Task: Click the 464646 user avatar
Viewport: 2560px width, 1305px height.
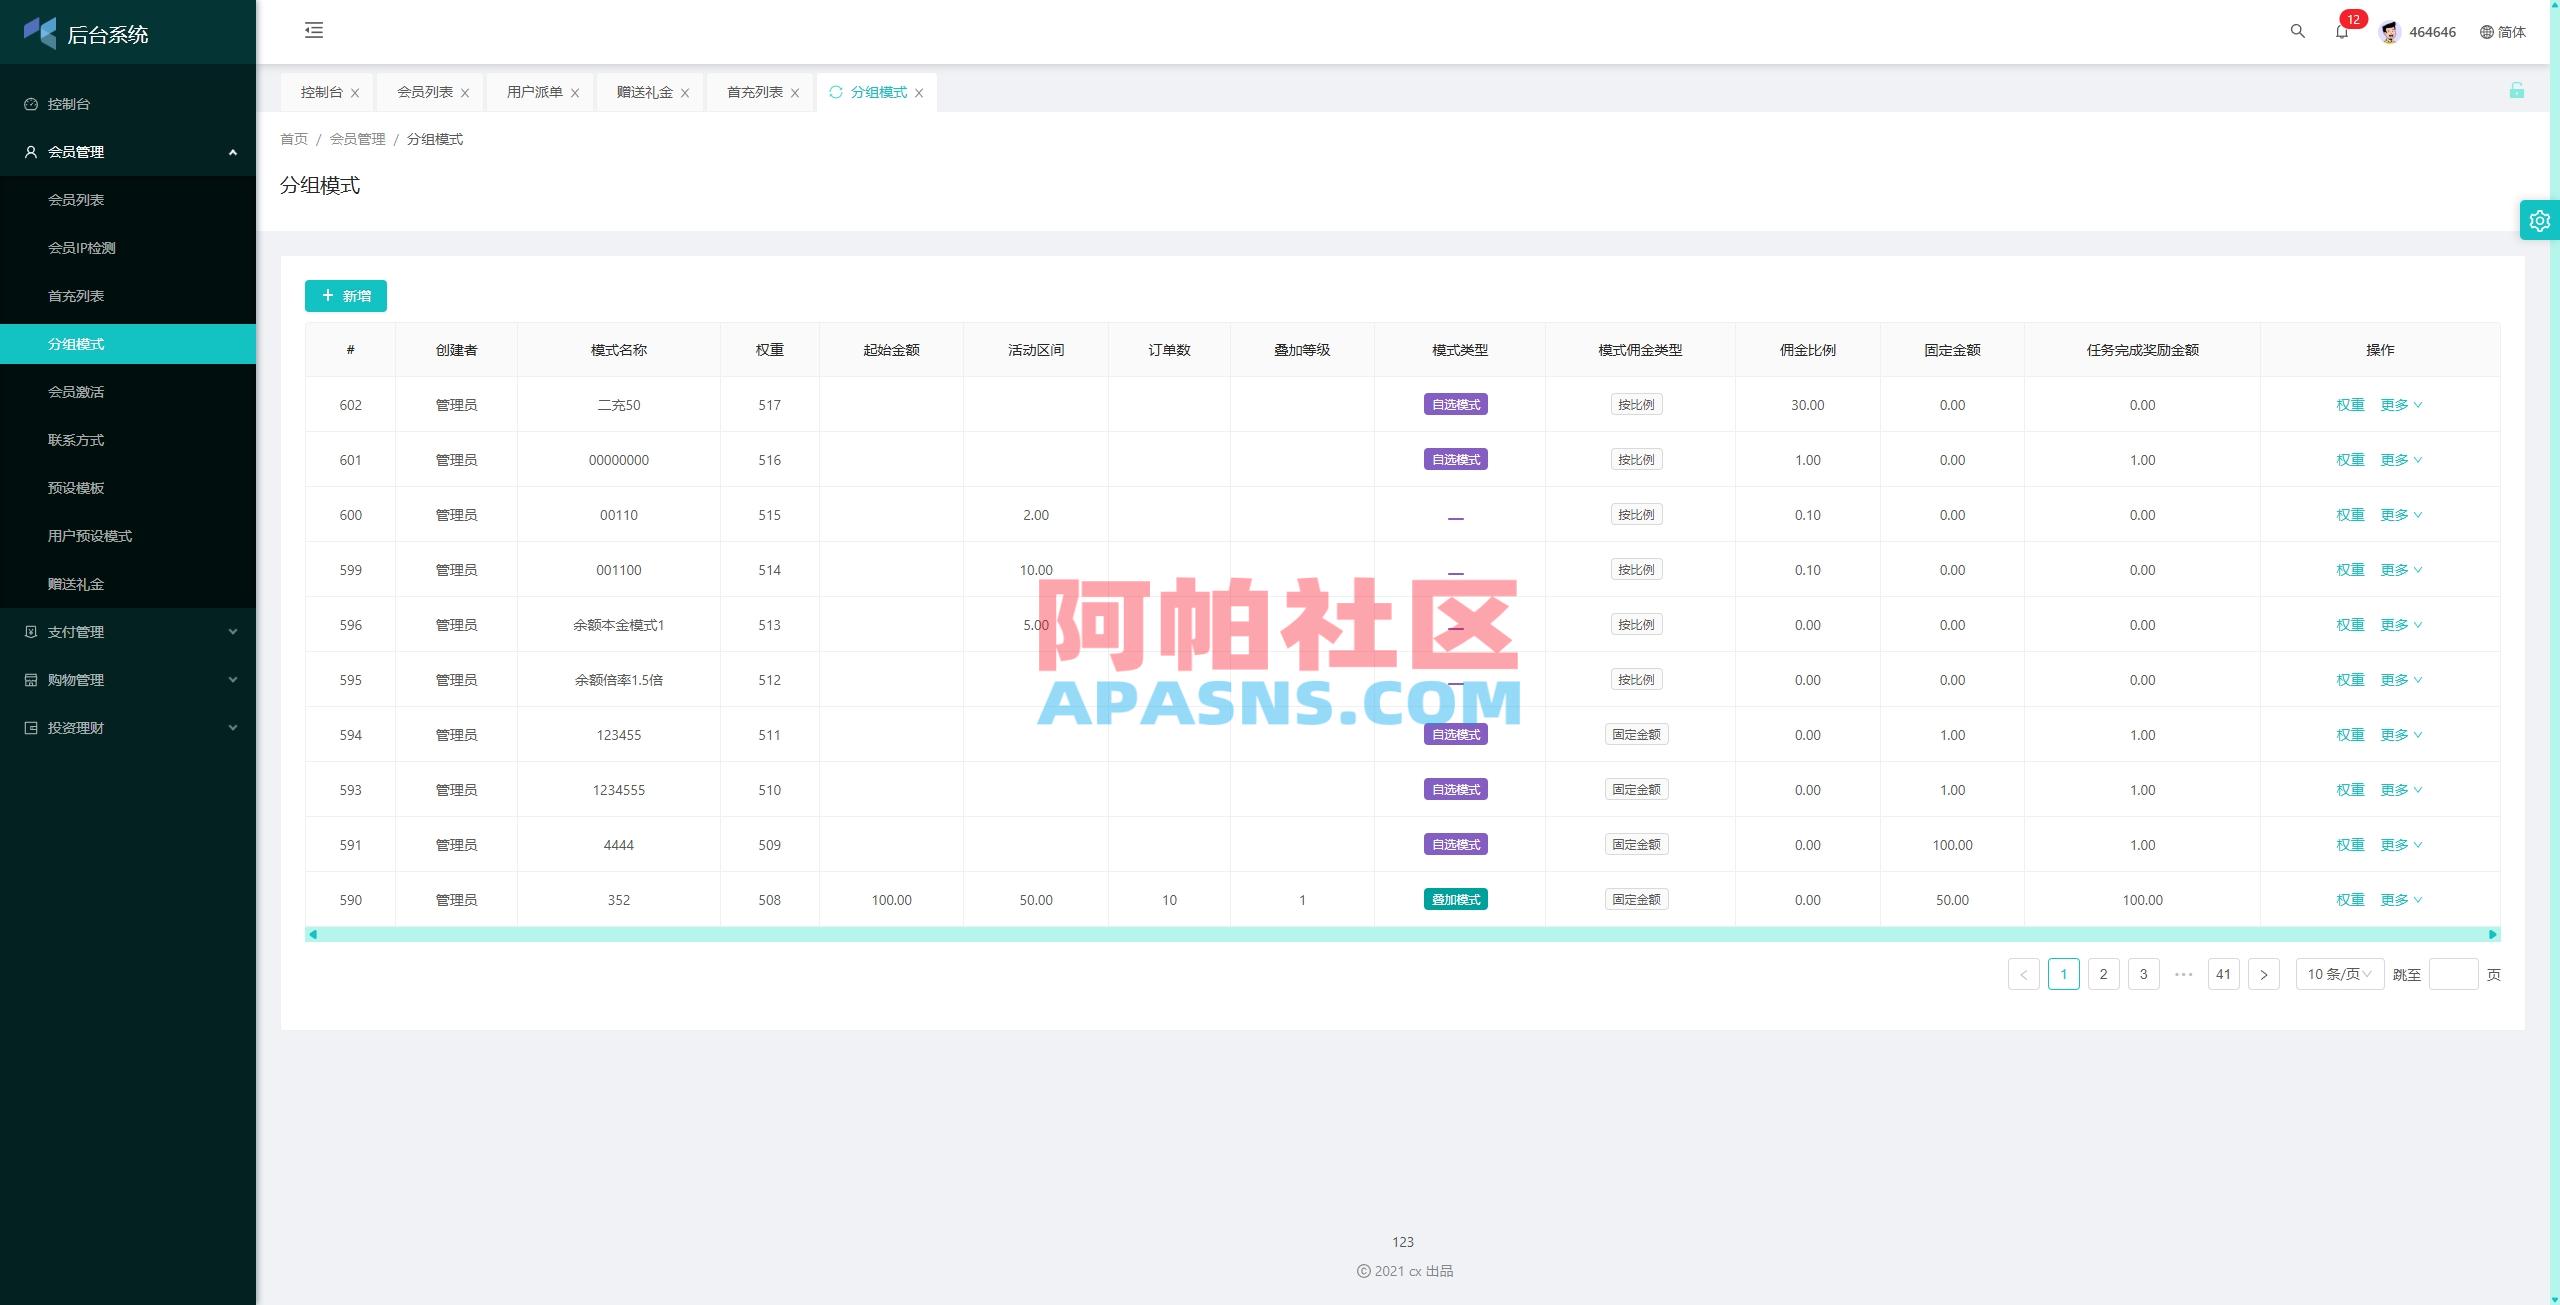Action: [x=2389, y=31]
